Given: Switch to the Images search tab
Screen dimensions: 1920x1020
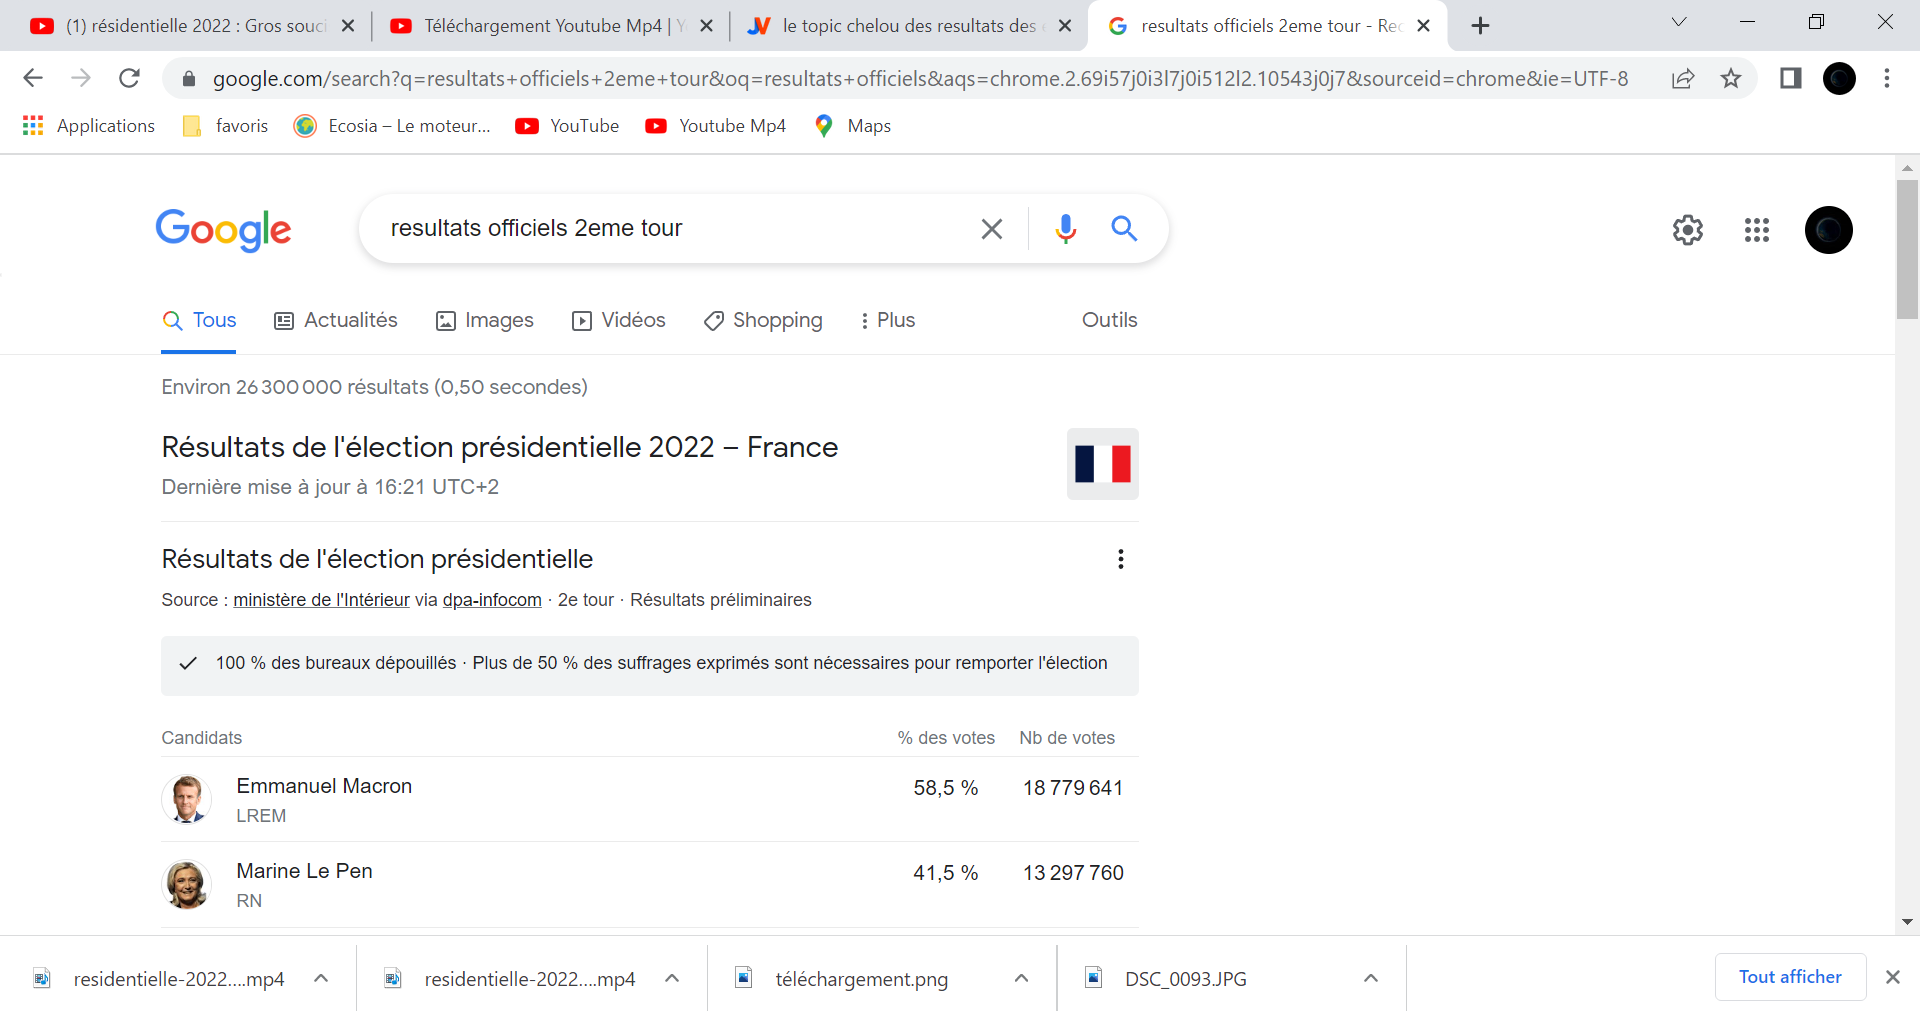Looking at the screenshot, I should coord(485,320).
